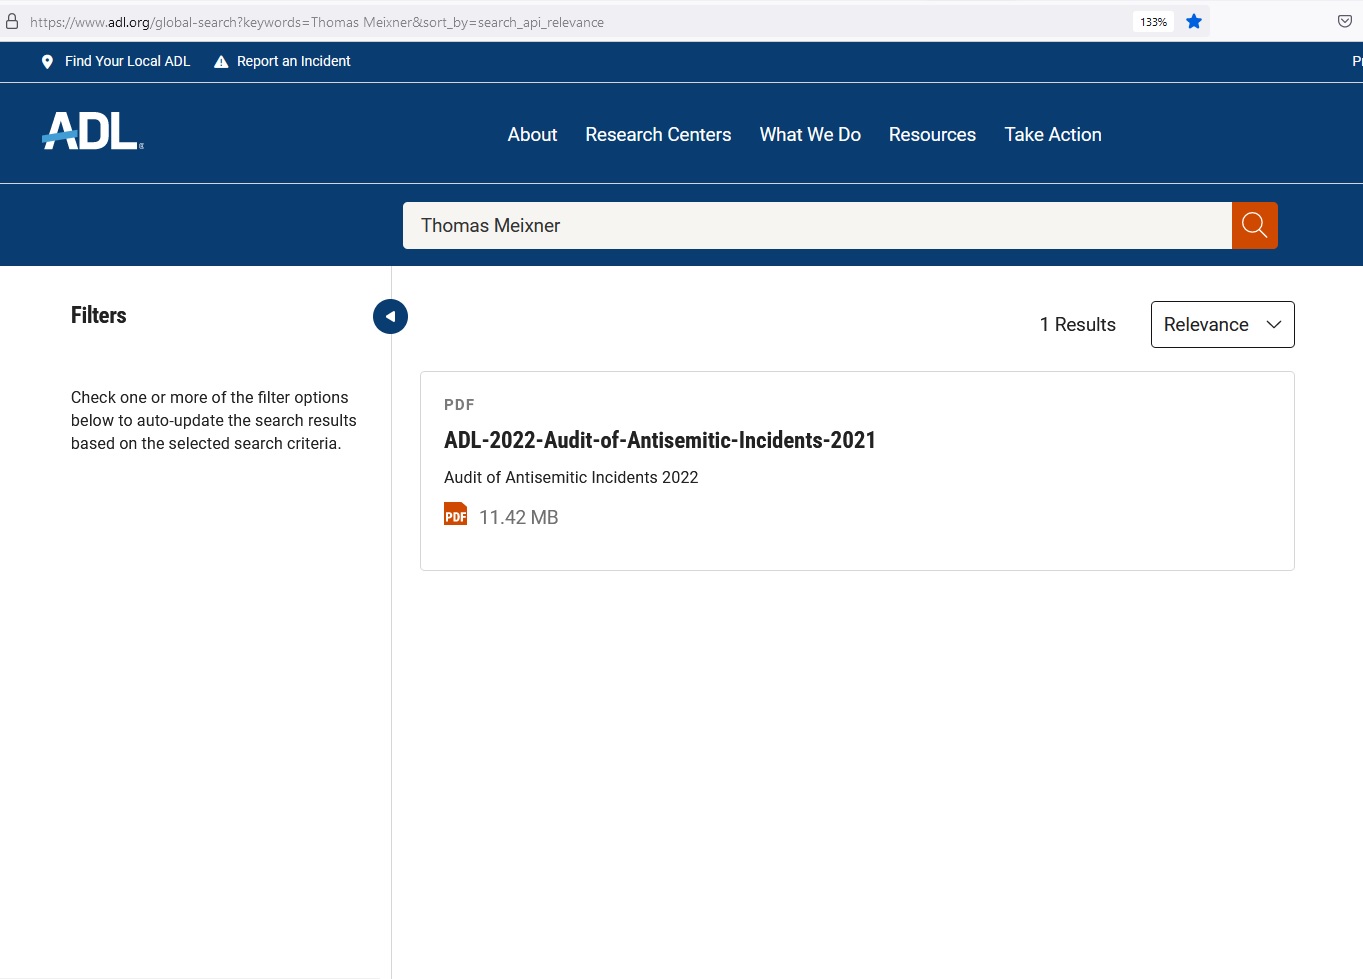
Task: Open the Resources menu
Action: [932, 135]
